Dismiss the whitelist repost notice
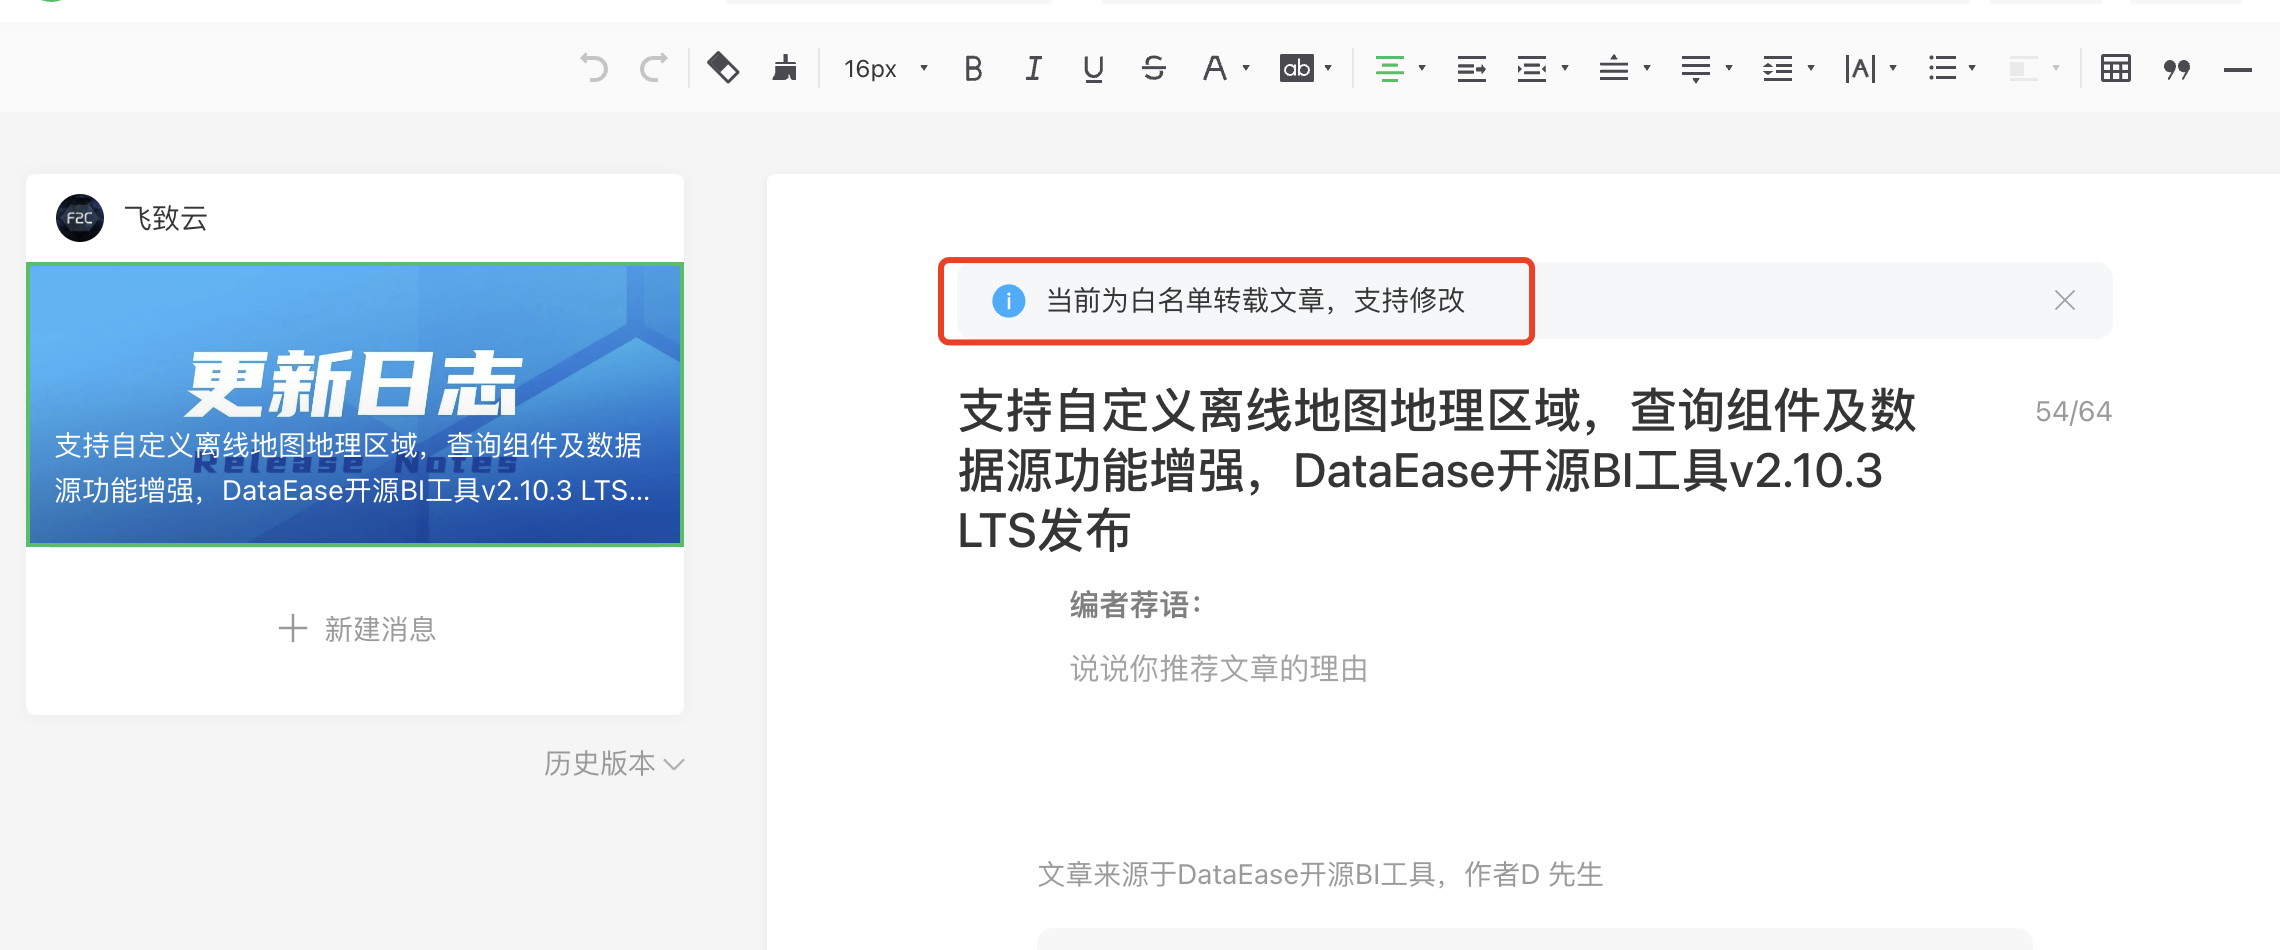Image resolution: width=2280 pixels, height=950 pixels. point(2065,300)
